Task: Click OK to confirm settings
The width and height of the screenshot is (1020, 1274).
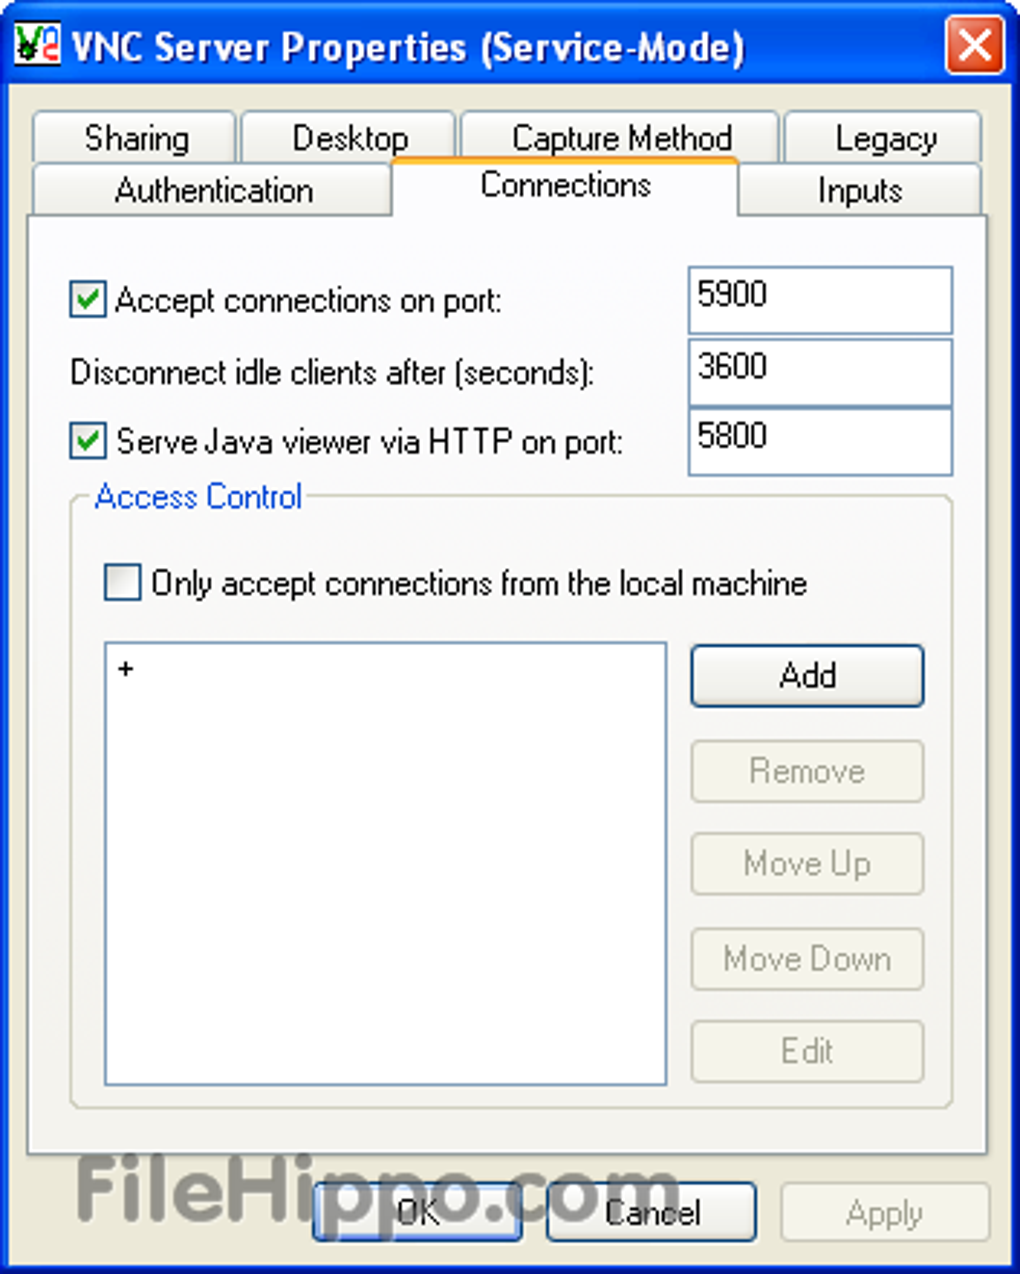Action: coord(417,1212)
